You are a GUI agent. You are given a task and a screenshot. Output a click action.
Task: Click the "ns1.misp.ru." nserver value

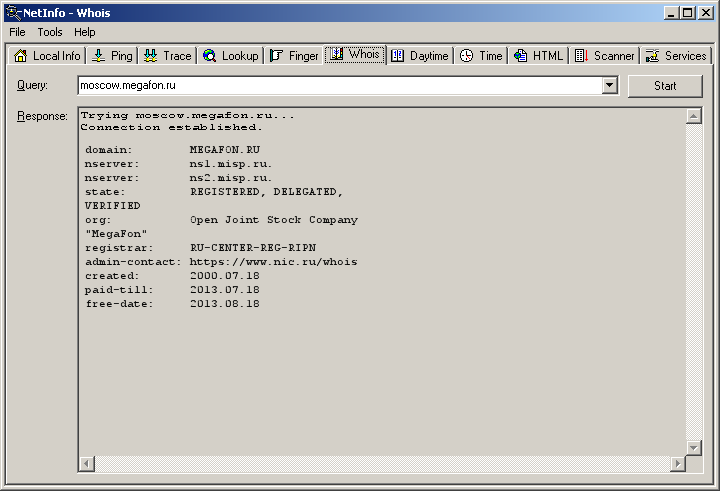point(231,164)
